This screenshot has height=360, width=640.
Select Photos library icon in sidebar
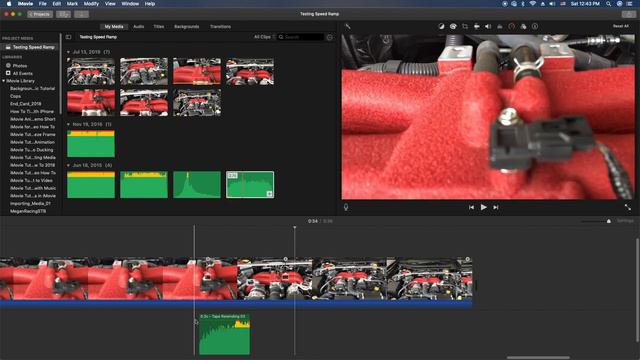(x=8, y=65)
